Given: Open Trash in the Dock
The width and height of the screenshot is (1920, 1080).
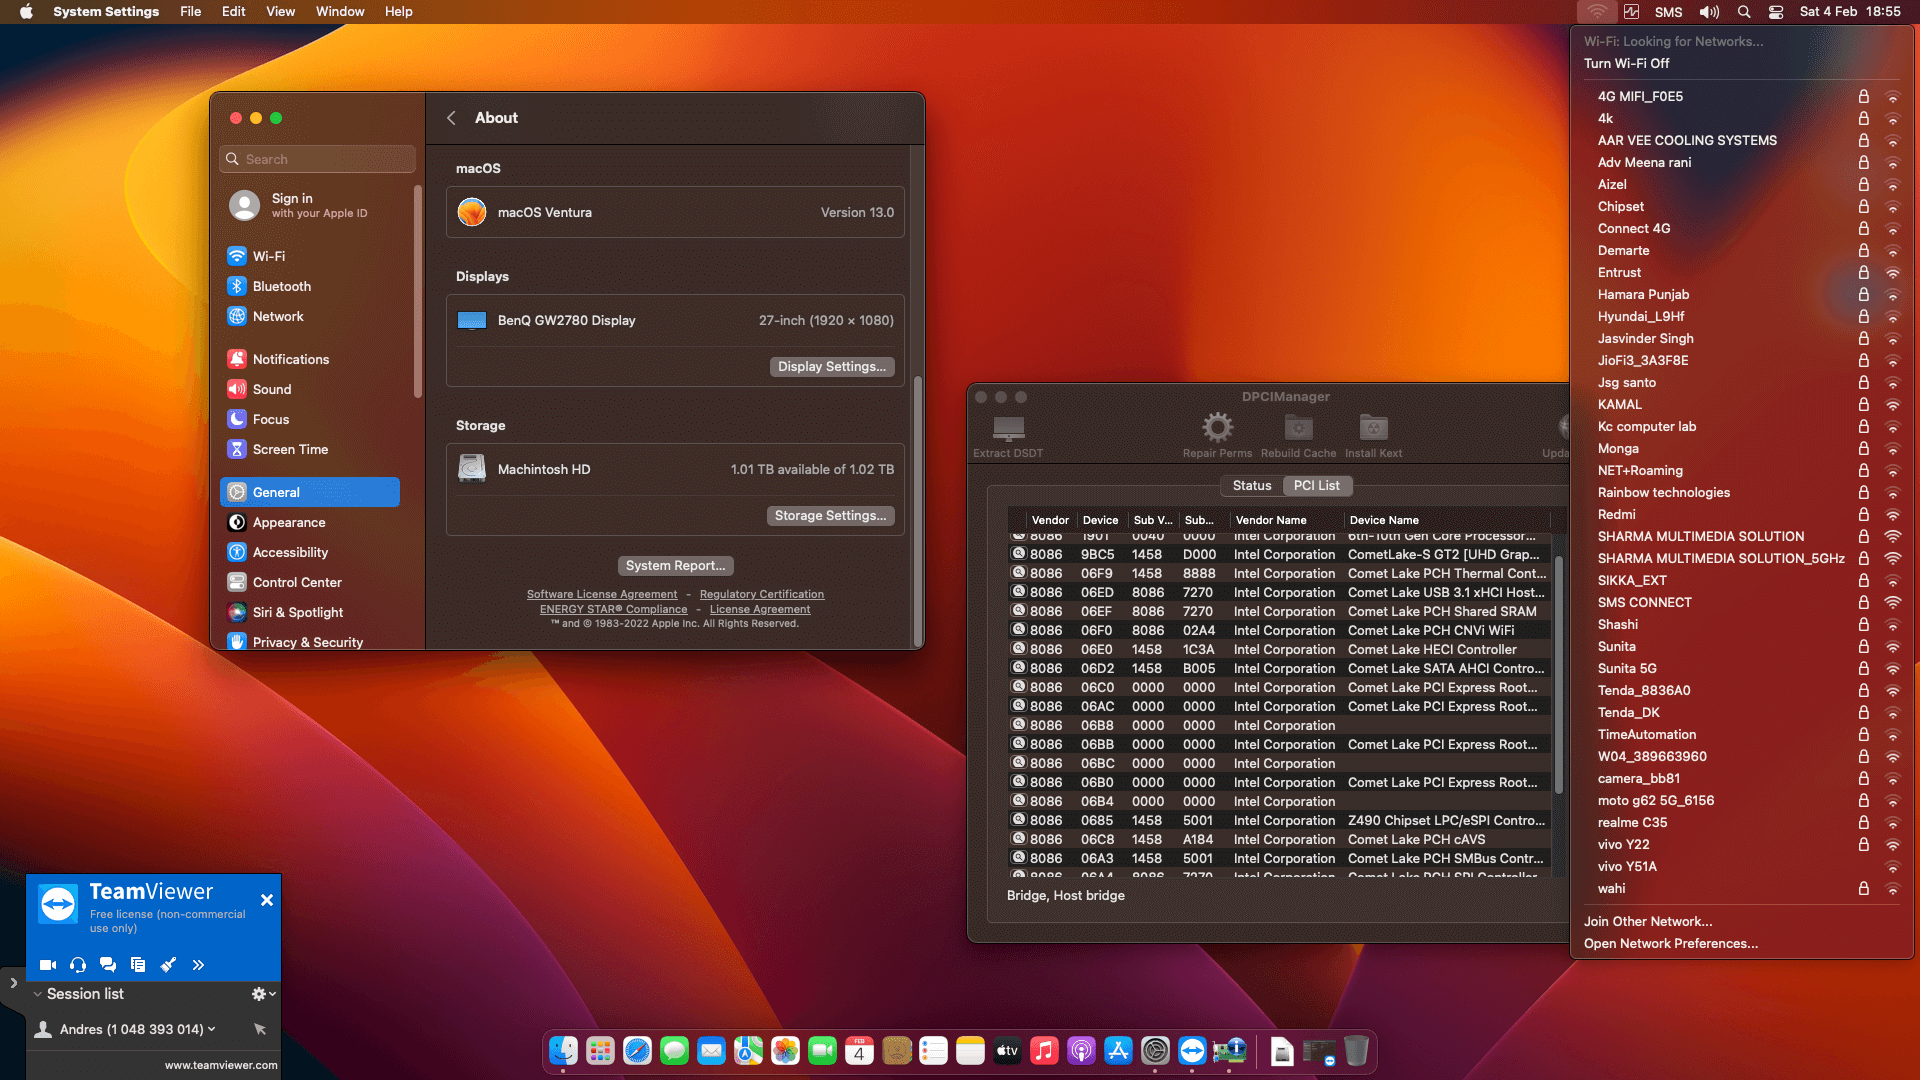Looking at the screenshot, I should pos(1356,1051).
